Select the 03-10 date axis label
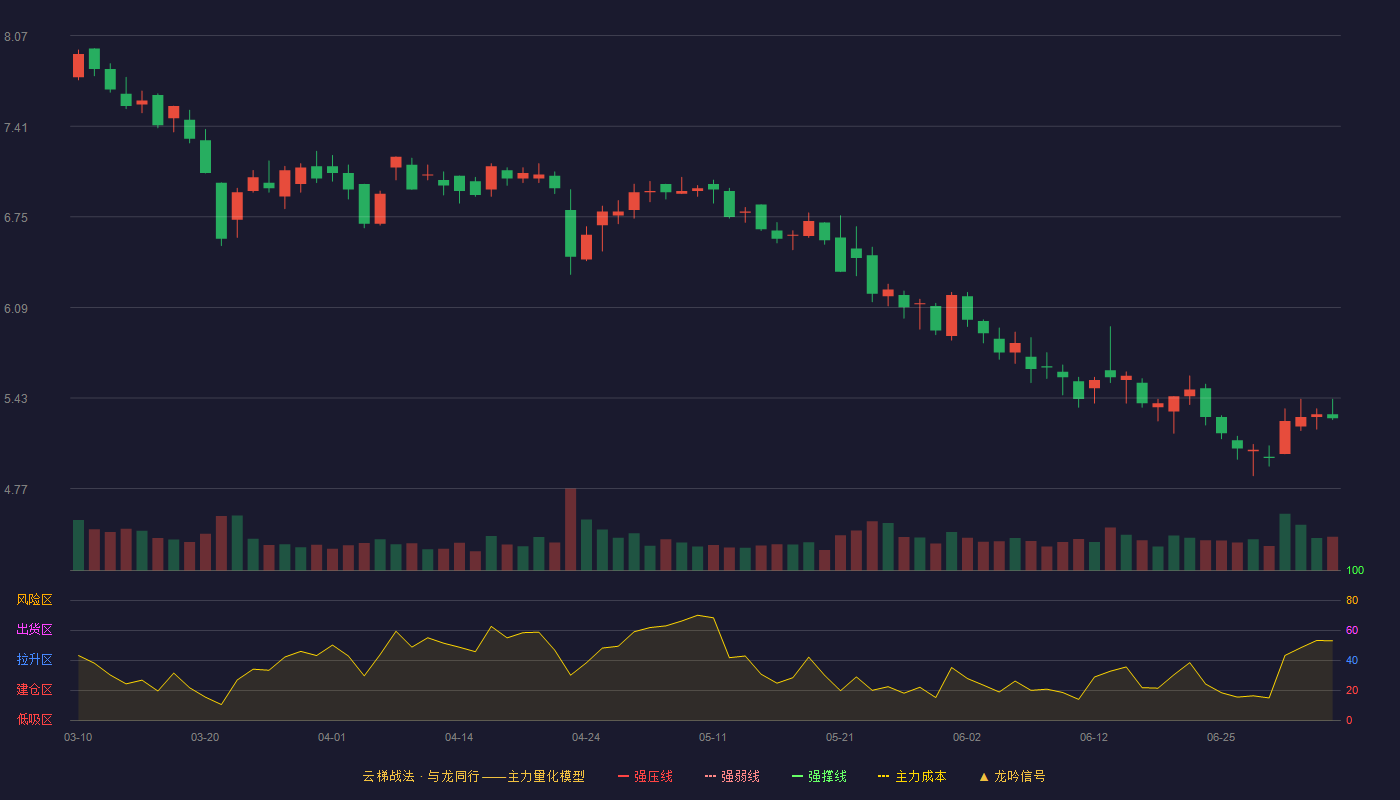This screenshot has width=1400, height=800. [78, 737]
